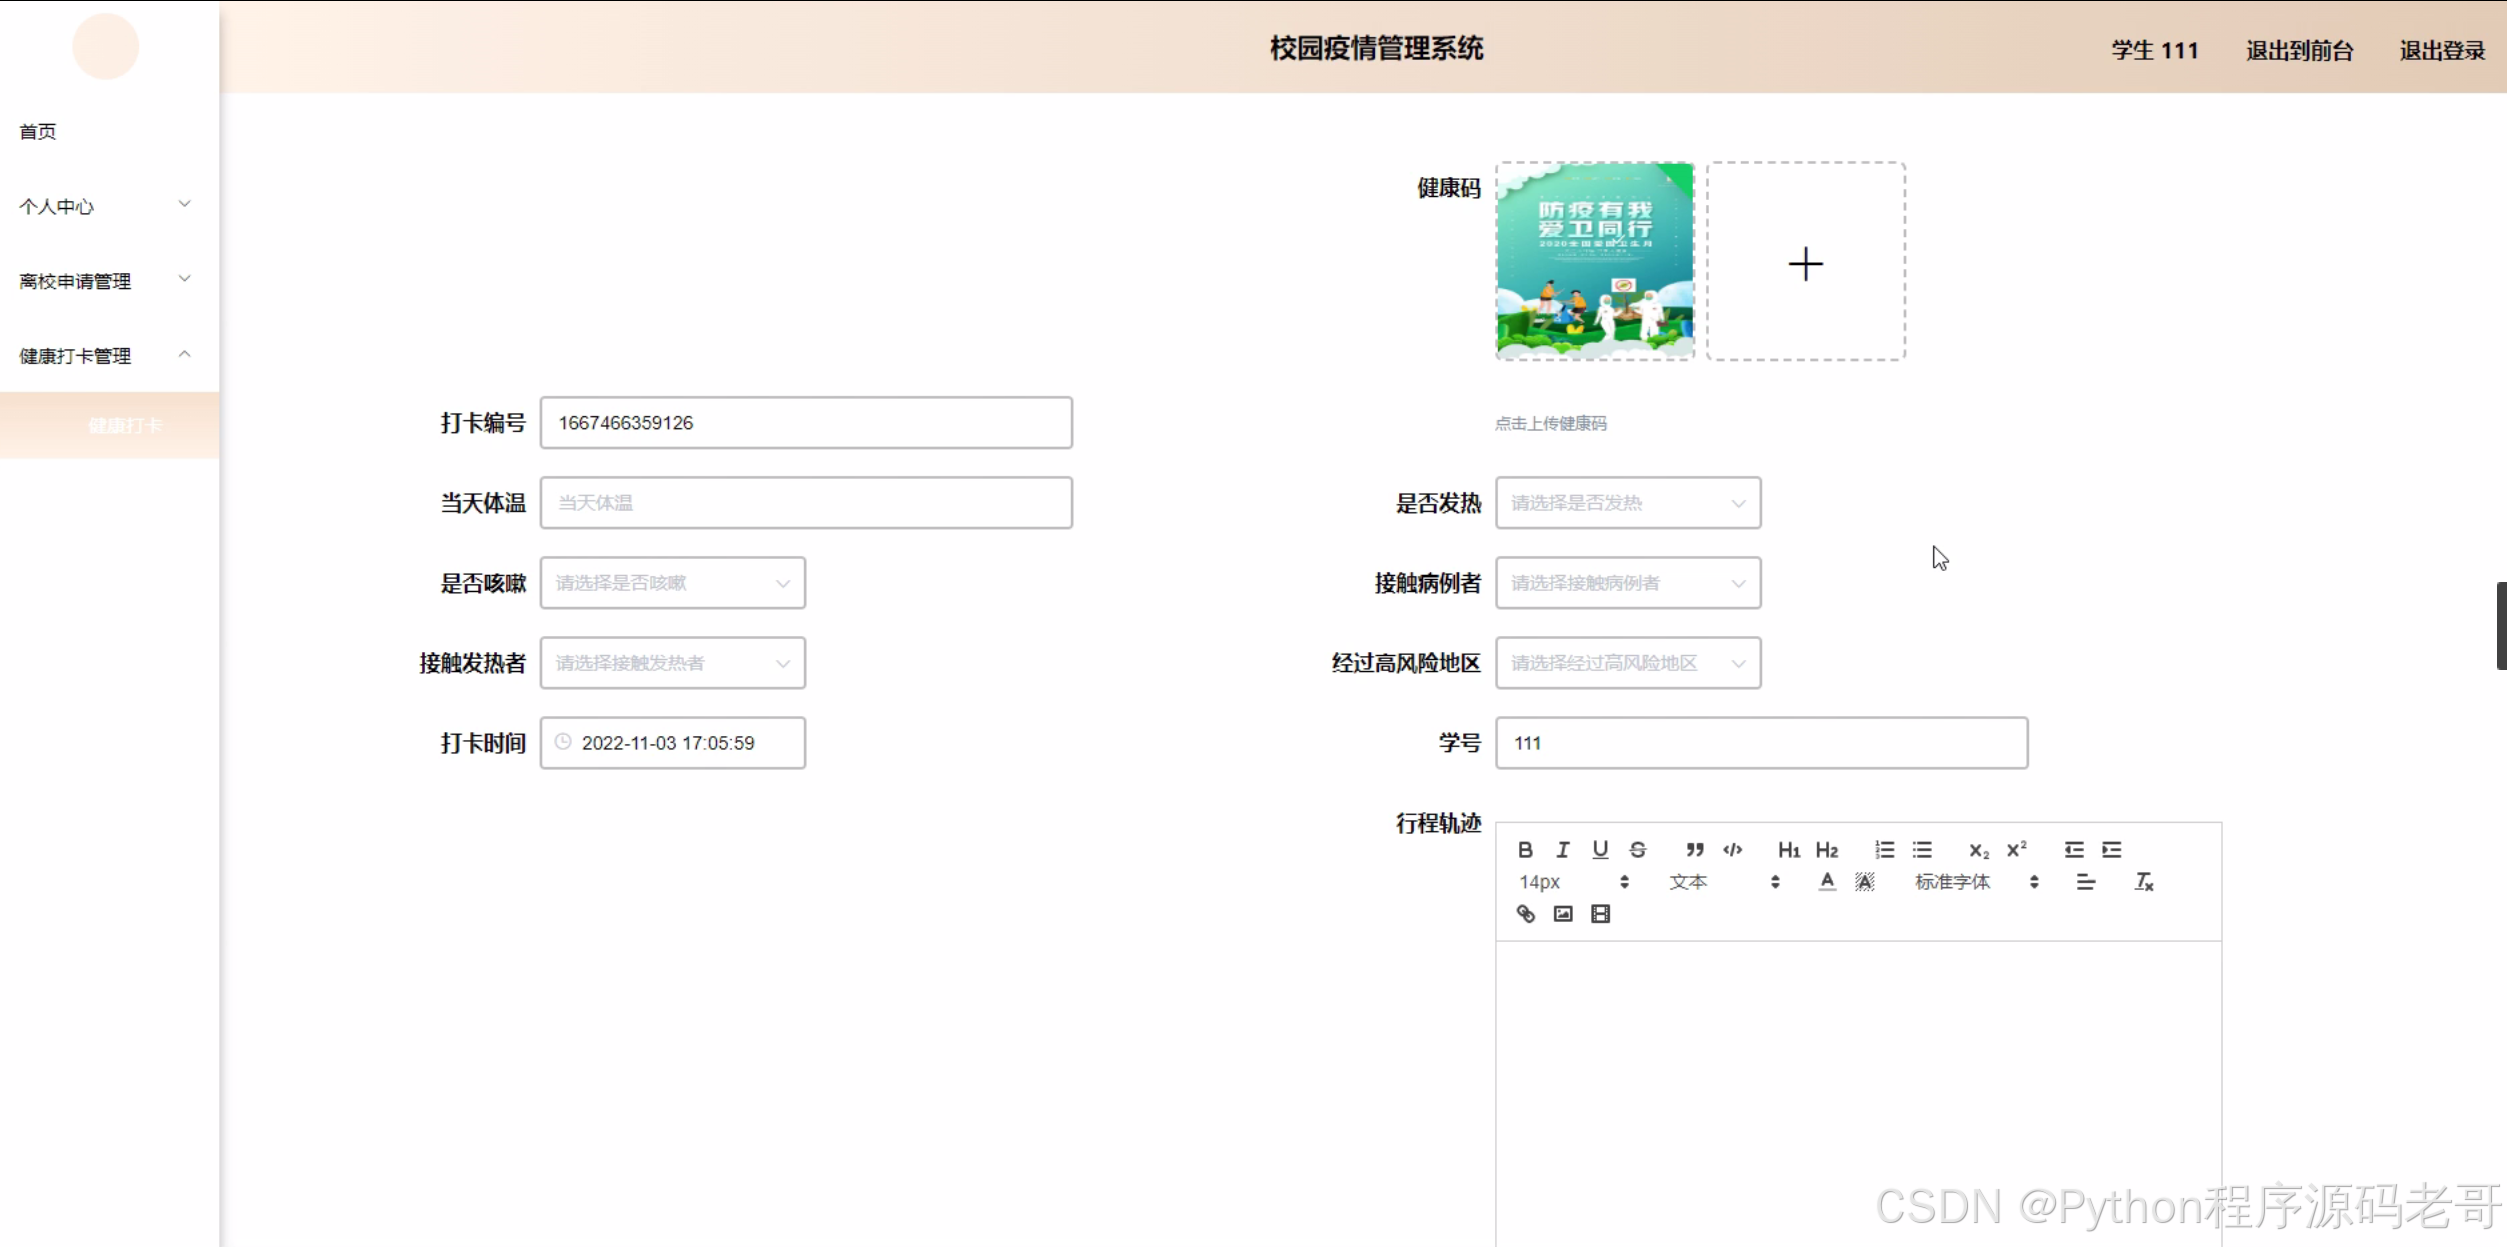2507x1247 pixels.
Task: Open the text color picker in the editor
Action: [1827, 882]
